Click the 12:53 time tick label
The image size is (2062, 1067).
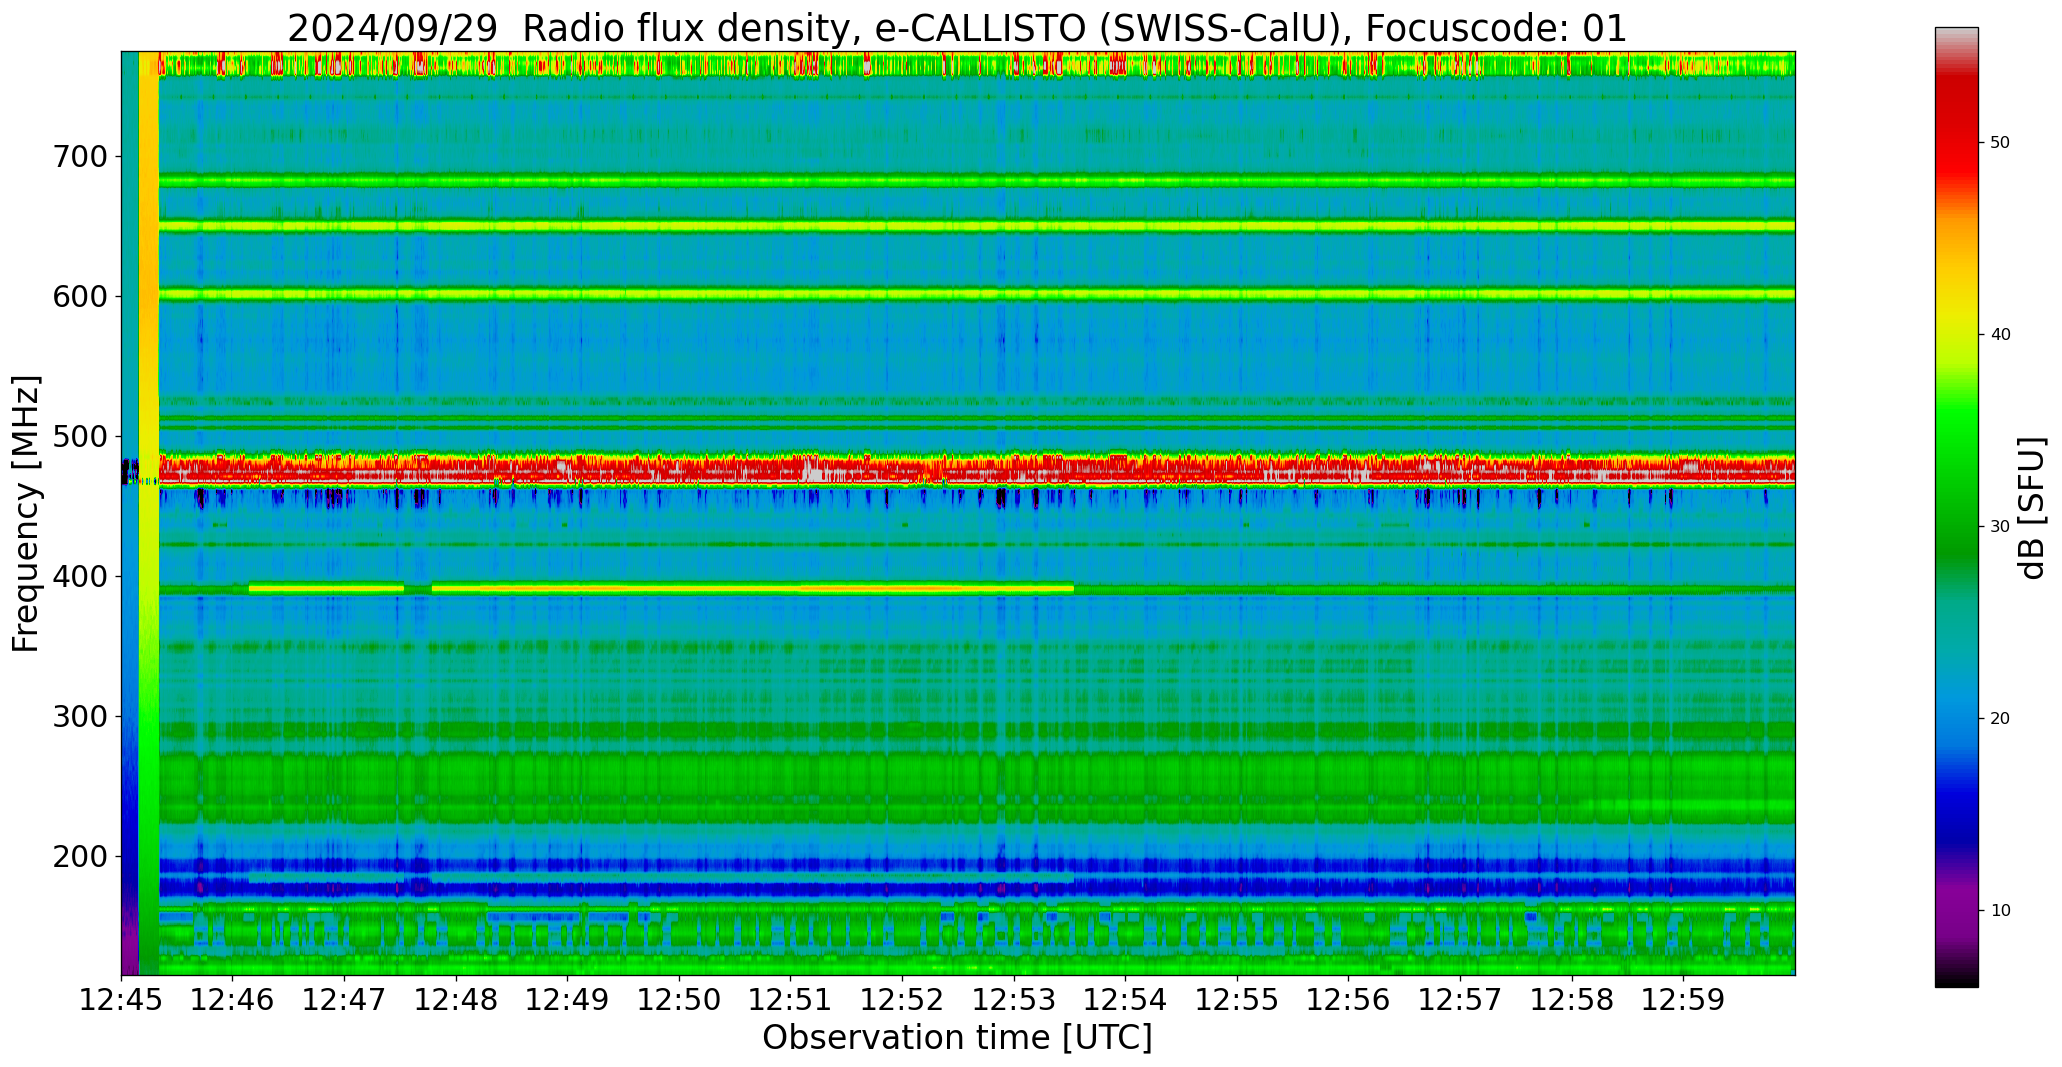coord(1014,999)
